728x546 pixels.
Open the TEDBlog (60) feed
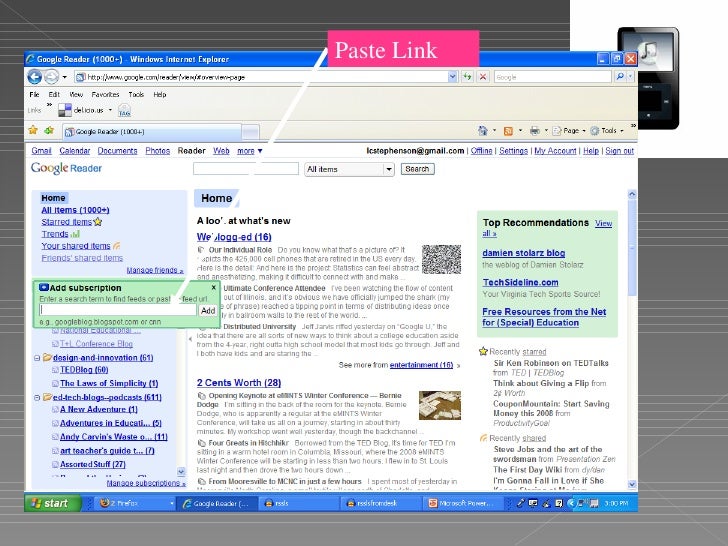pyautogui.click(x=84, y=370)
